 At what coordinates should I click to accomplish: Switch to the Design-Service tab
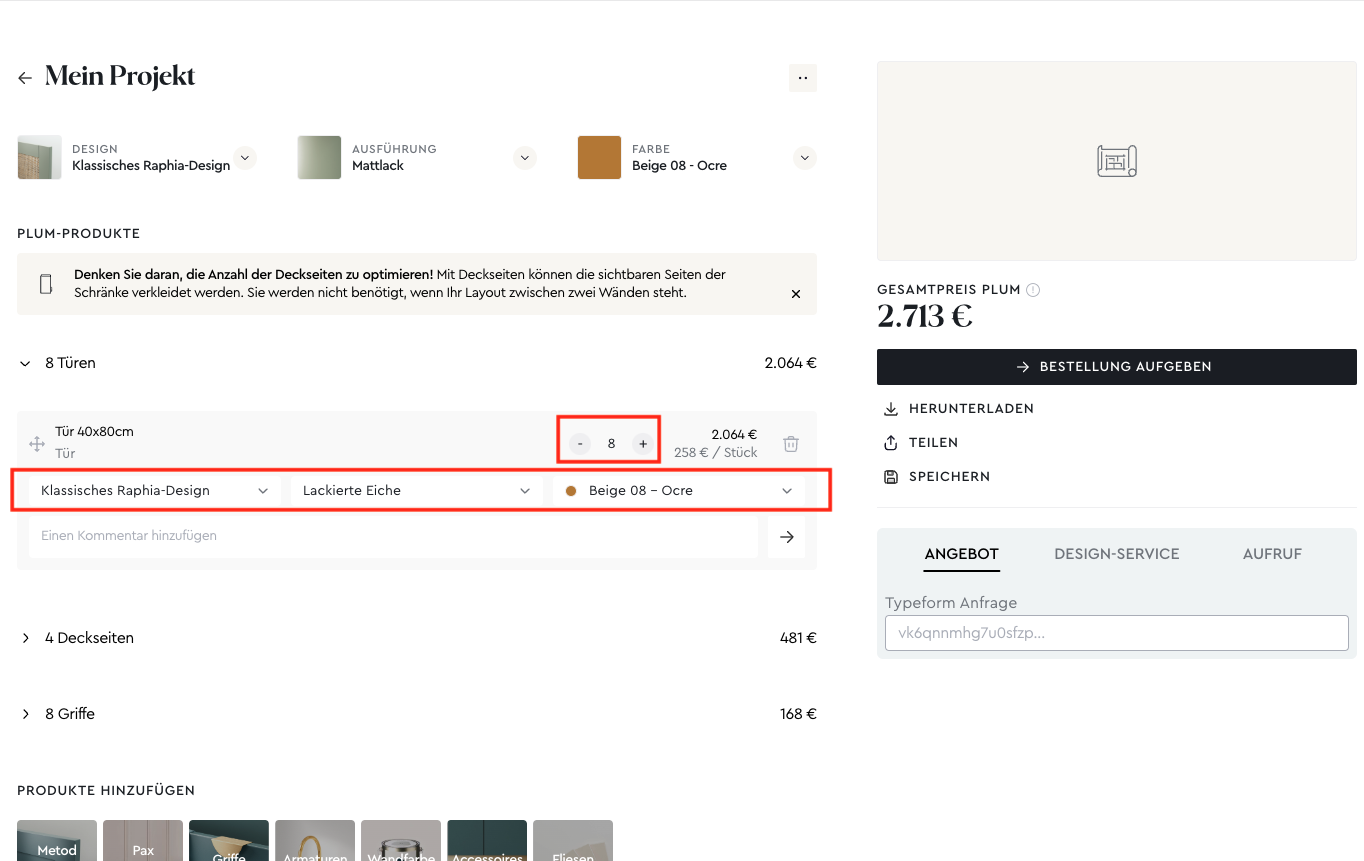pyautogui.click(x=1116, y=554)
